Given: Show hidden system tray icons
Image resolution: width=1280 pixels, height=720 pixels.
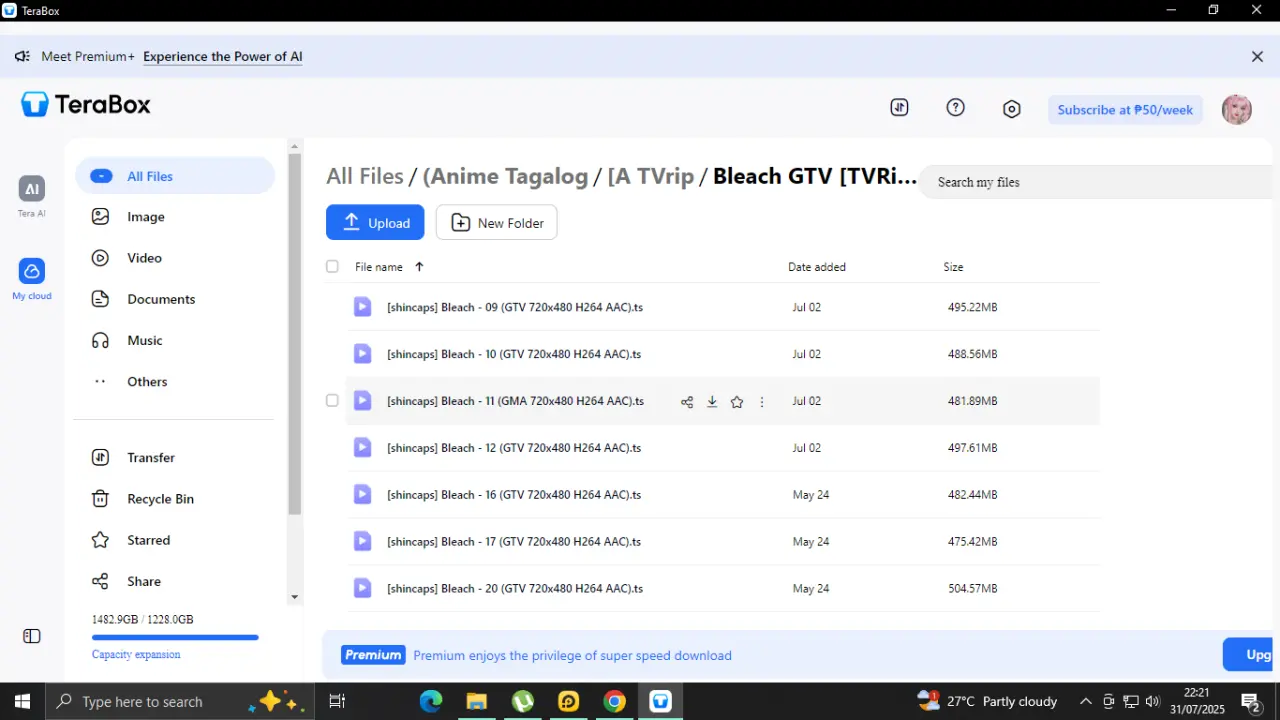Looking at the screenshot, I should click(x=1084, y=702).
